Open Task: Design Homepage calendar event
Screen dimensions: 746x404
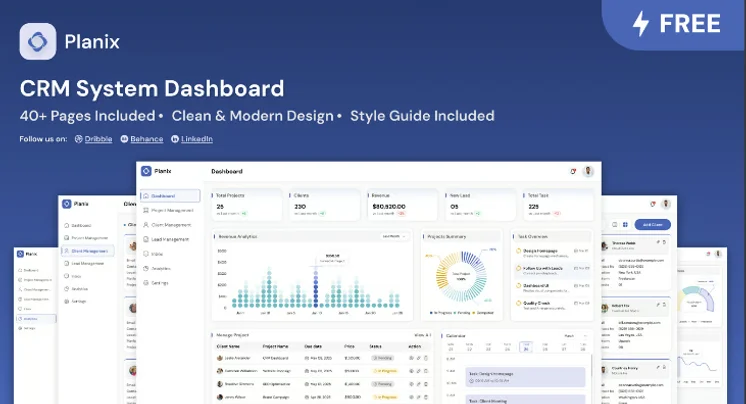click(525, 377)
